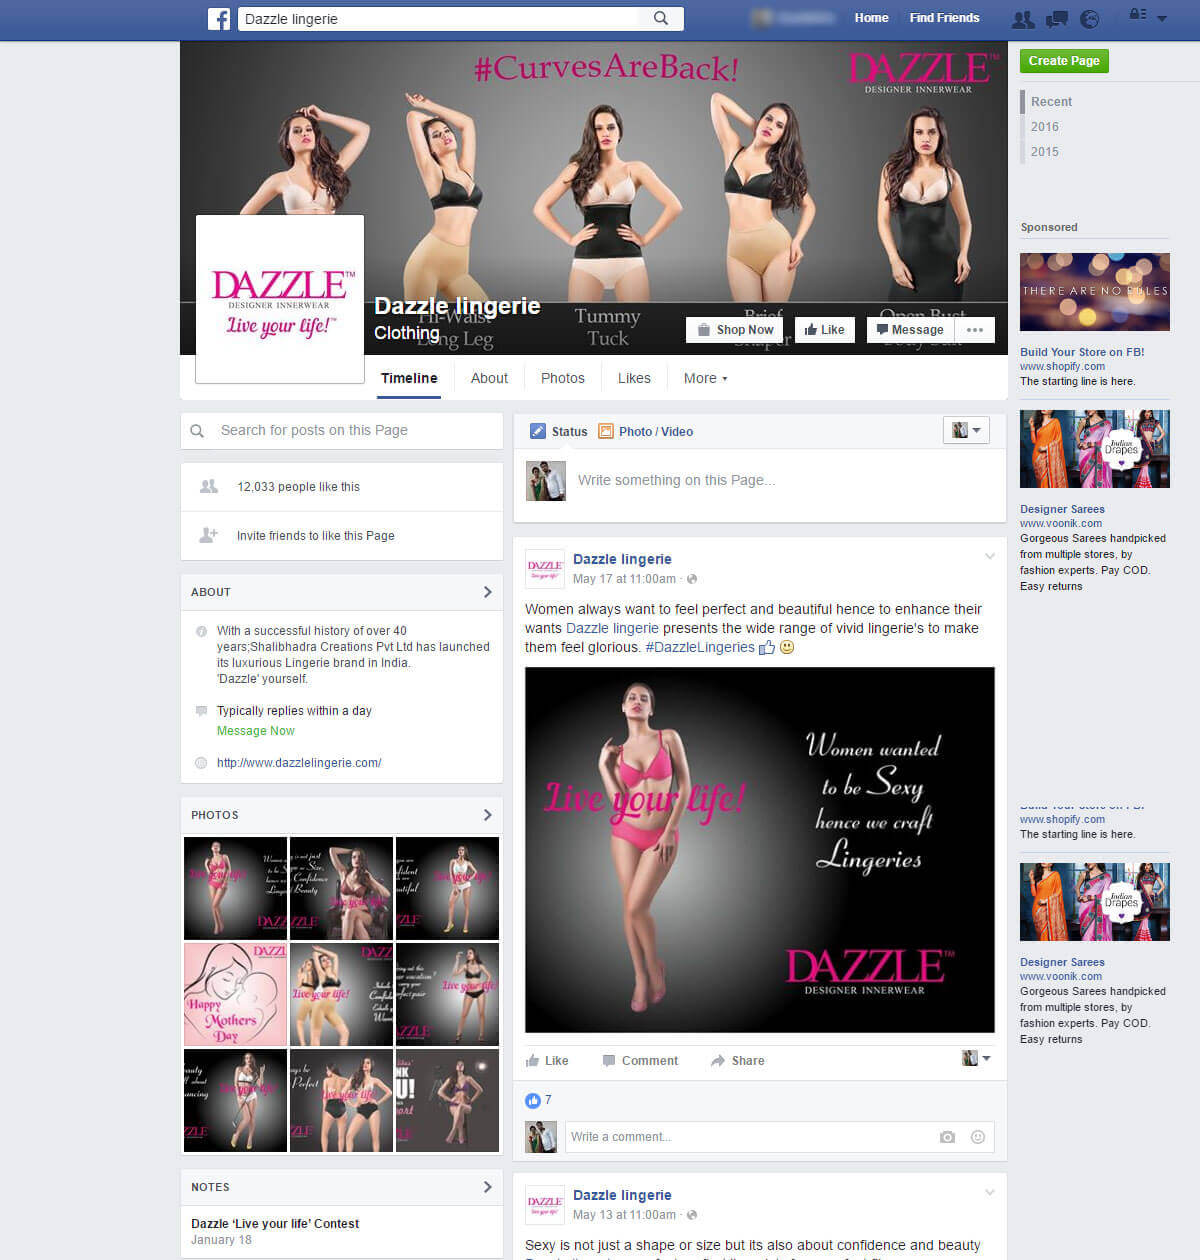Like the Dazzle lingerie page
This screenshot has width=1200, height=1260.
(825, 330)
